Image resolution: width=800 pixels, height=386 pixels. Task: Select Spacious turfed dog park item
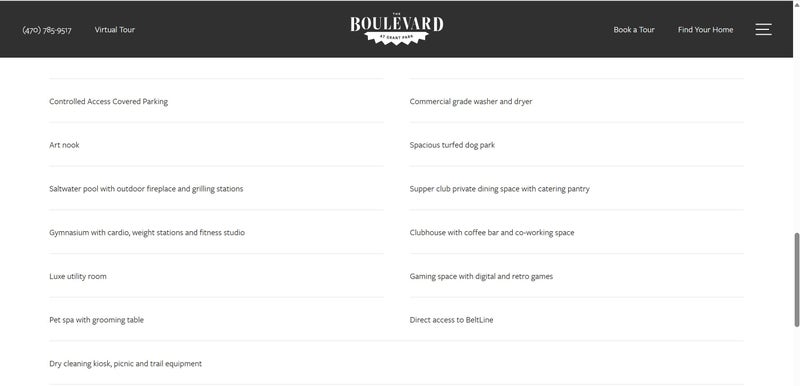click(452, 145)
